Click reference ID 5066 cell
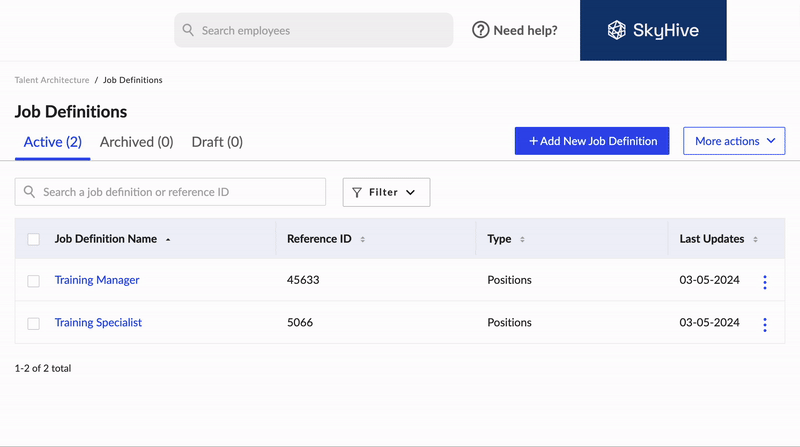800x447 pixels. tap(300, 322)
